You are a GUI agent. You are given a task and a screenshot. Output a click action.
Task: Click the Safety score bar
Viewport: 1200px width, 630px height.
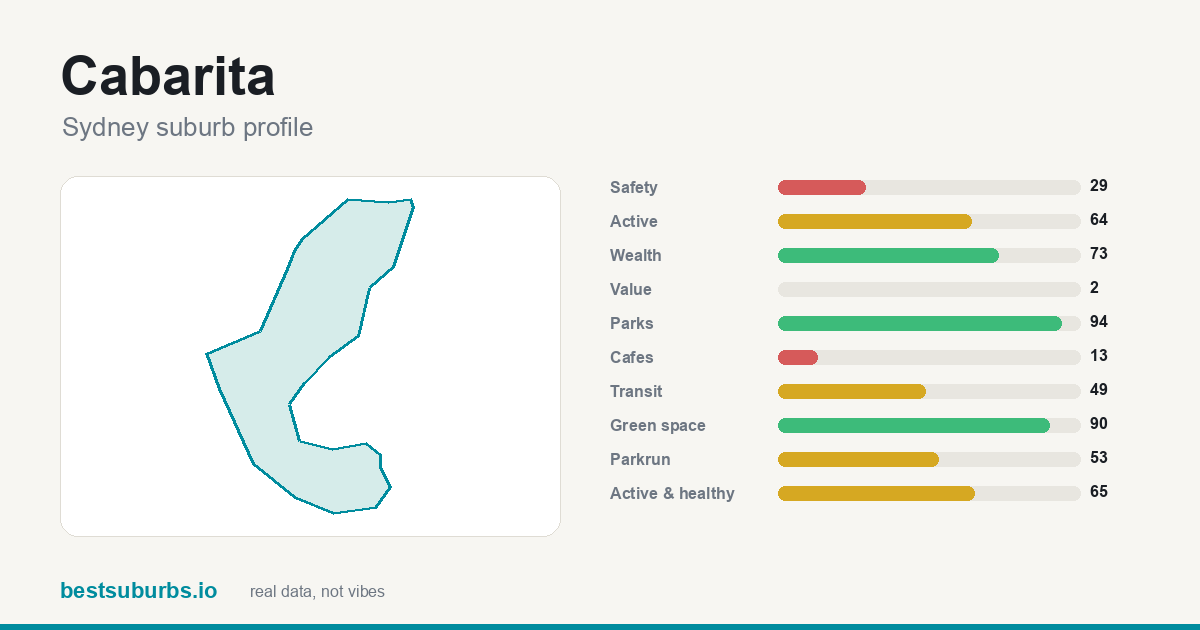[x=929, y=187]
